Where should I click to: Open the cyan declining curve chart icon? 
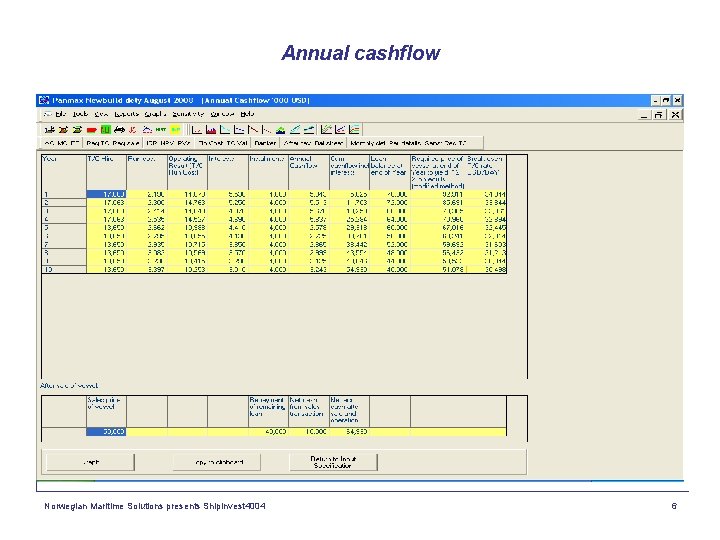click(225, 130)
